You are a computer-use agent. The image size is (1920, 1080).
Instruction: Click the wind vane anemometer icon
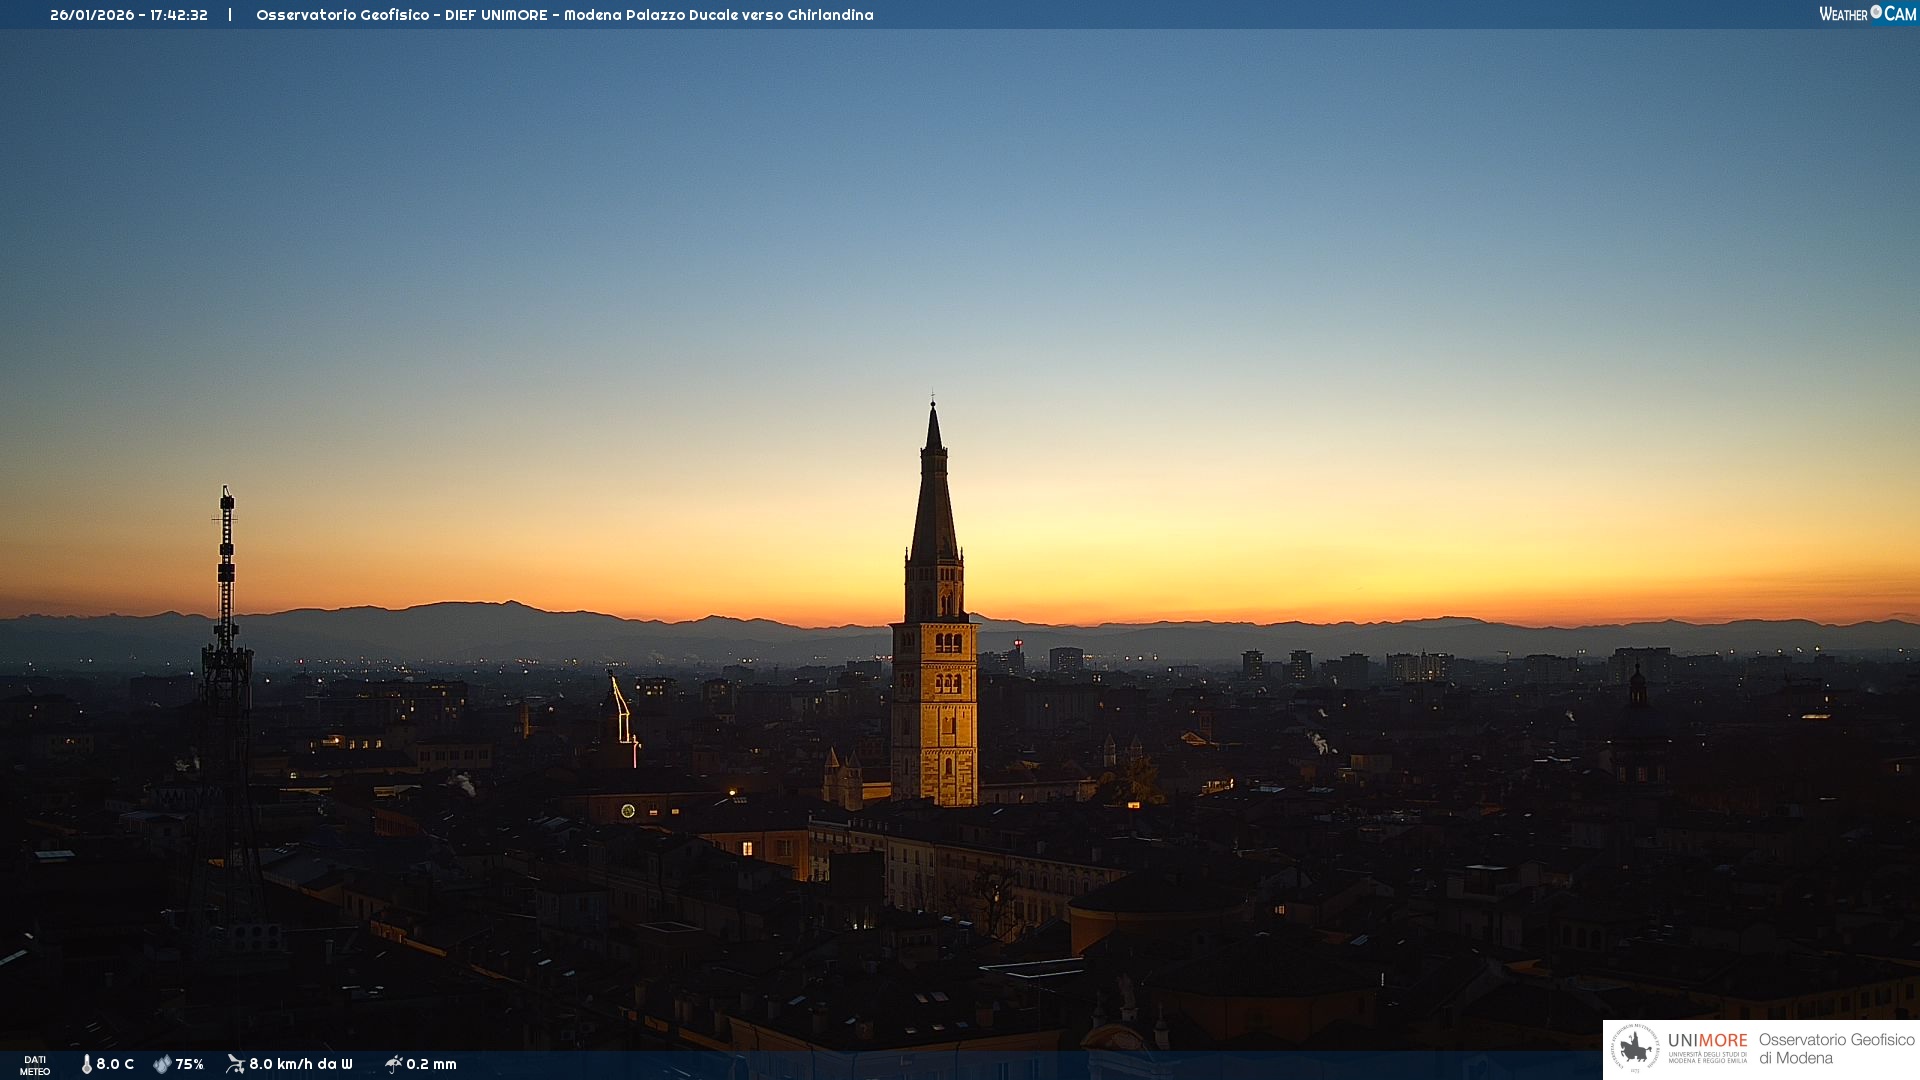235,1064
